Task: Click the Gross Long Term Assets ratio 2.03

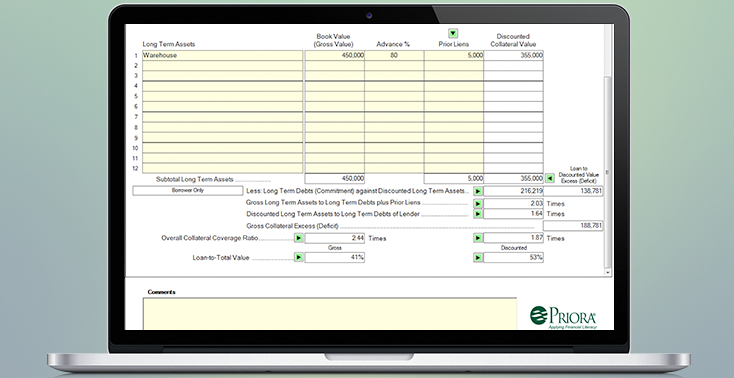Action: tap(514, 204)
